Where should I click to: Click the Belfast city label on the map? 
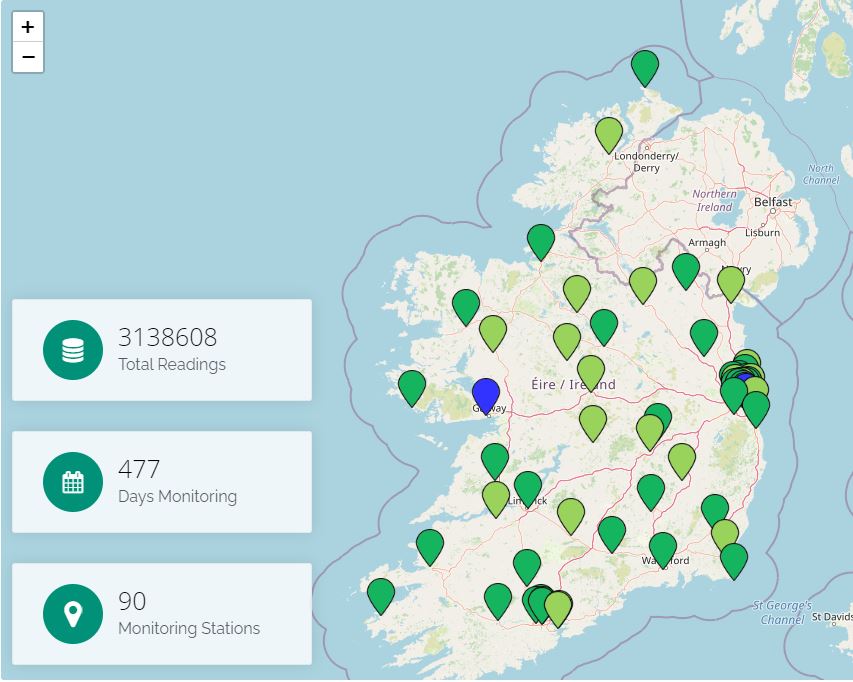[x=773, y=202]
